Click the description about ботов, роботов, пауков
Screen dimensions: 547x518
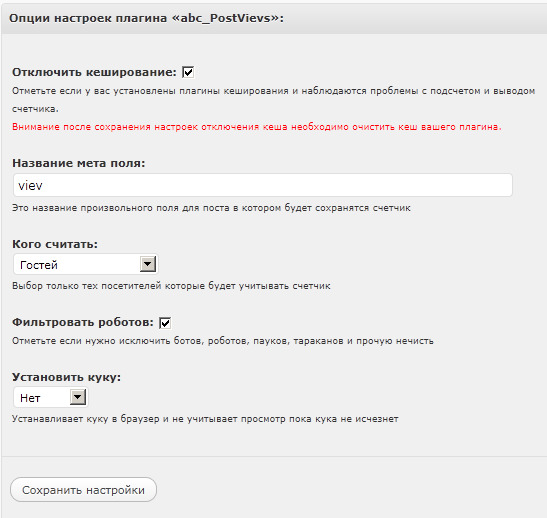[223, 341]
